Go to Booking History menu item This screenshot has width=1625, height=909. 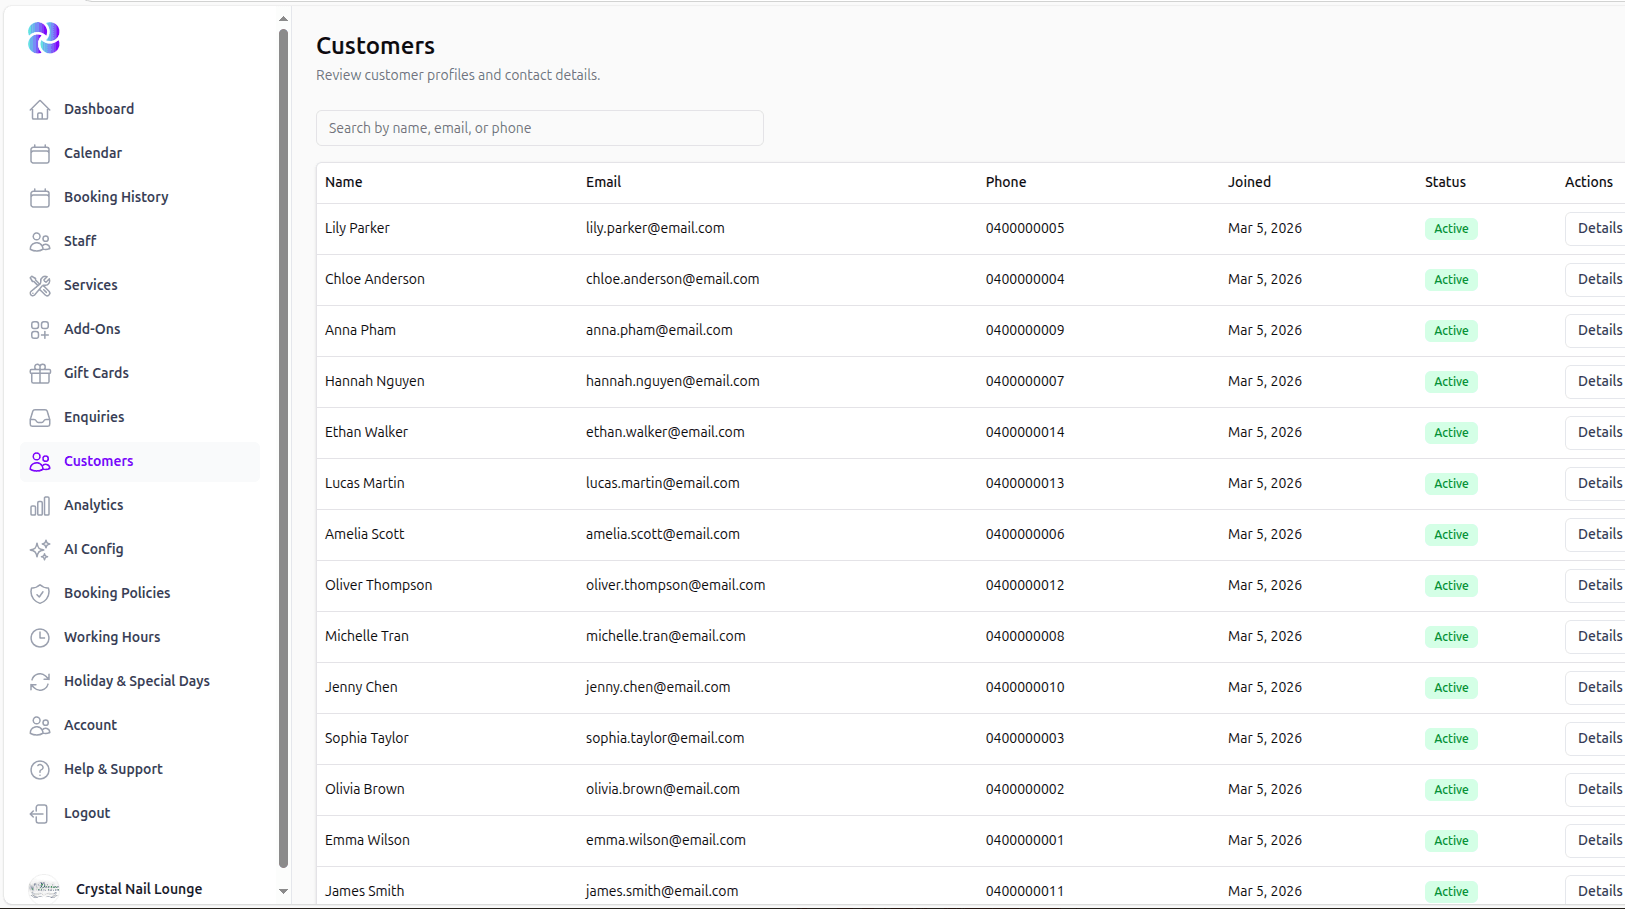pos(116,197)
